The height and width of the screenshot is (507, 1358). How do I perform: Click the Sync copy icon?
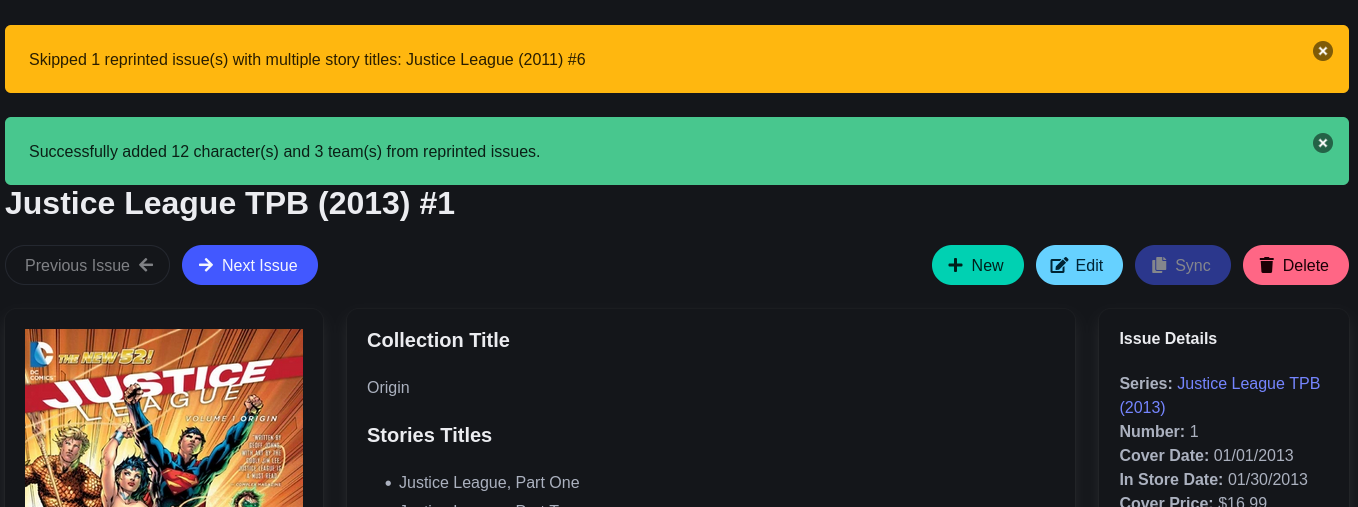pos(1159,265)
